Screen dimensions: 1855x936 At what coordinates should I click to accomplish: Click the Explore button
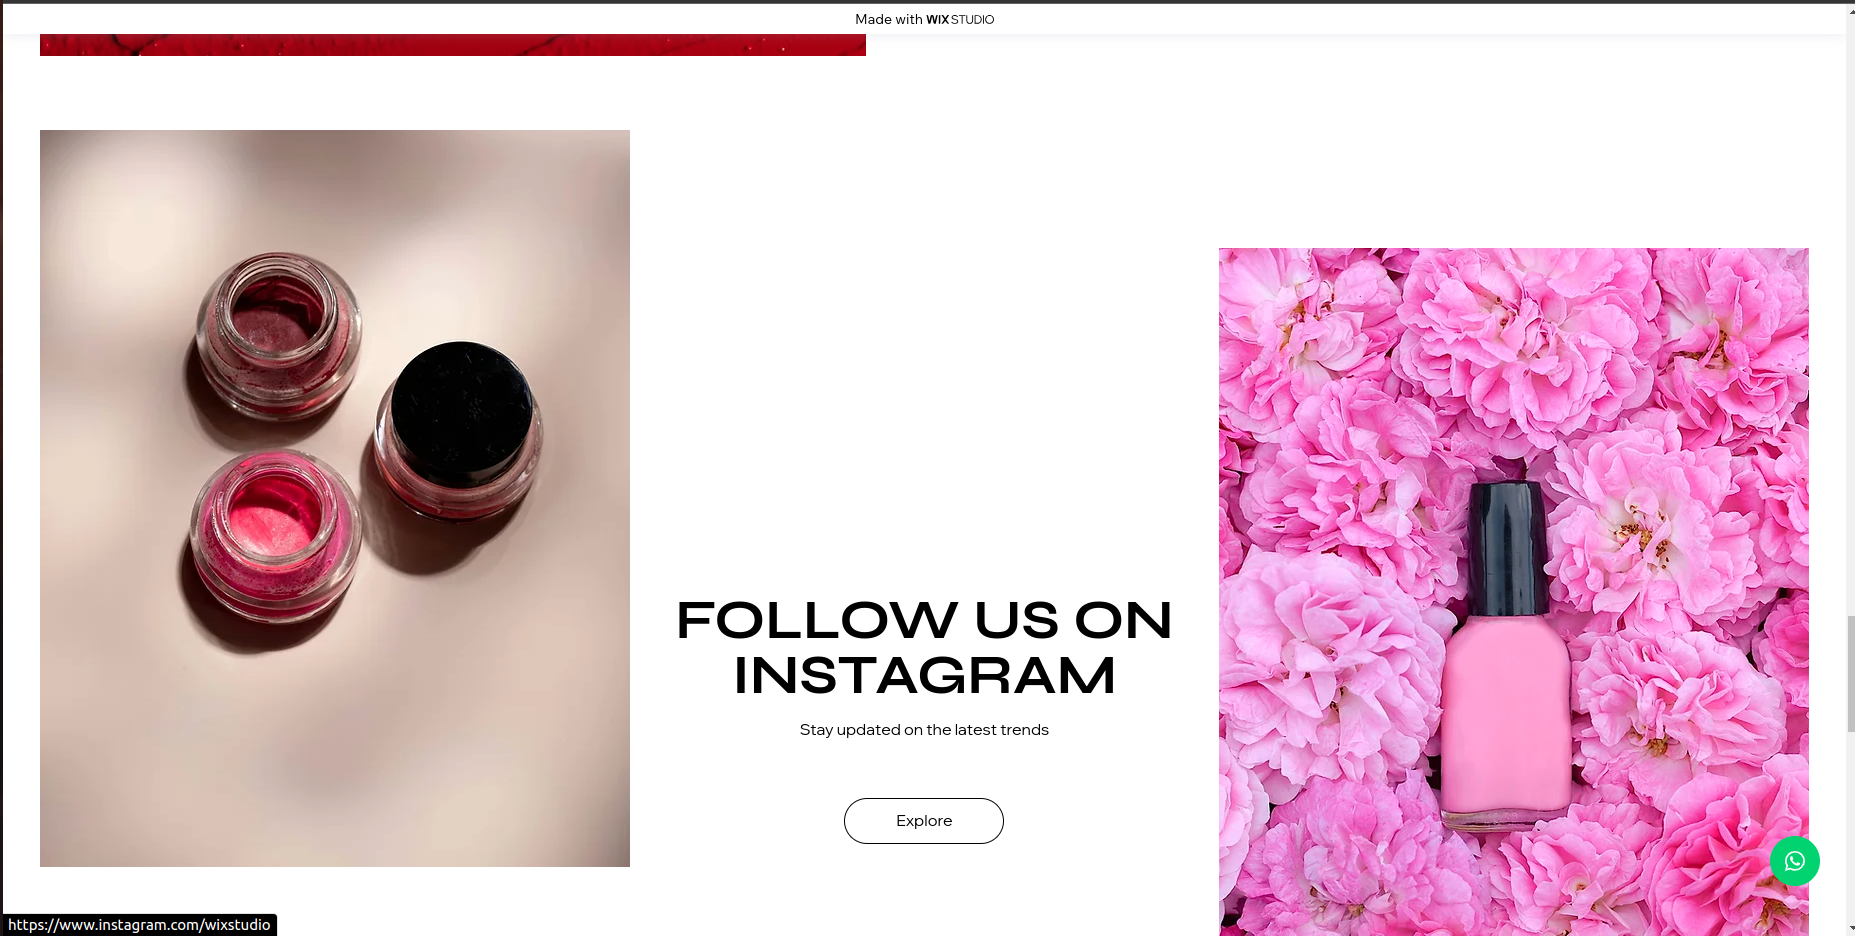[923, 821]
